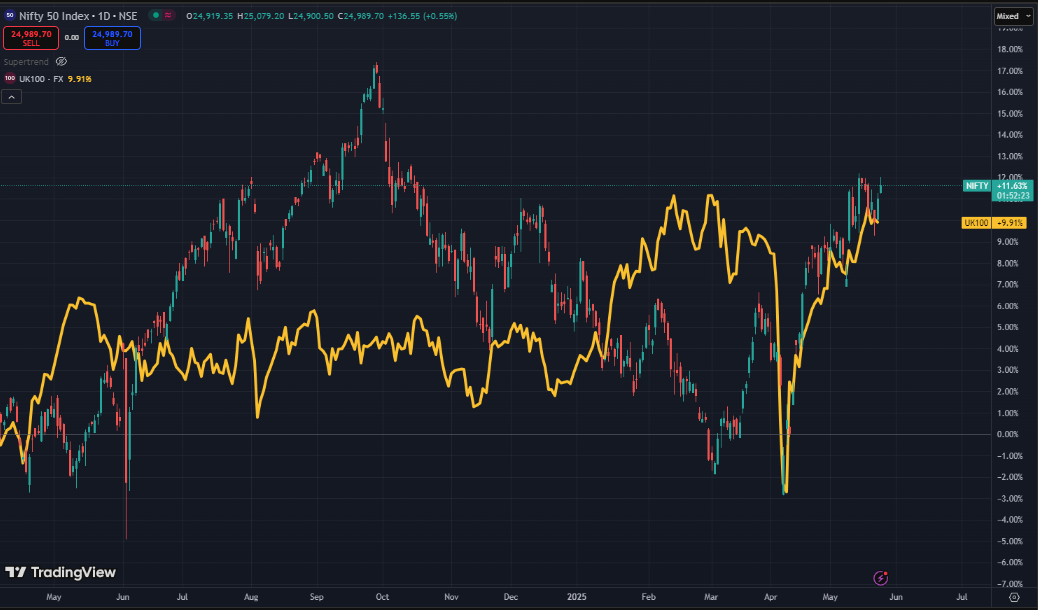
Task: Click the 2025 label on time axis
Action: pyautogui.click(x=577, y=597)
